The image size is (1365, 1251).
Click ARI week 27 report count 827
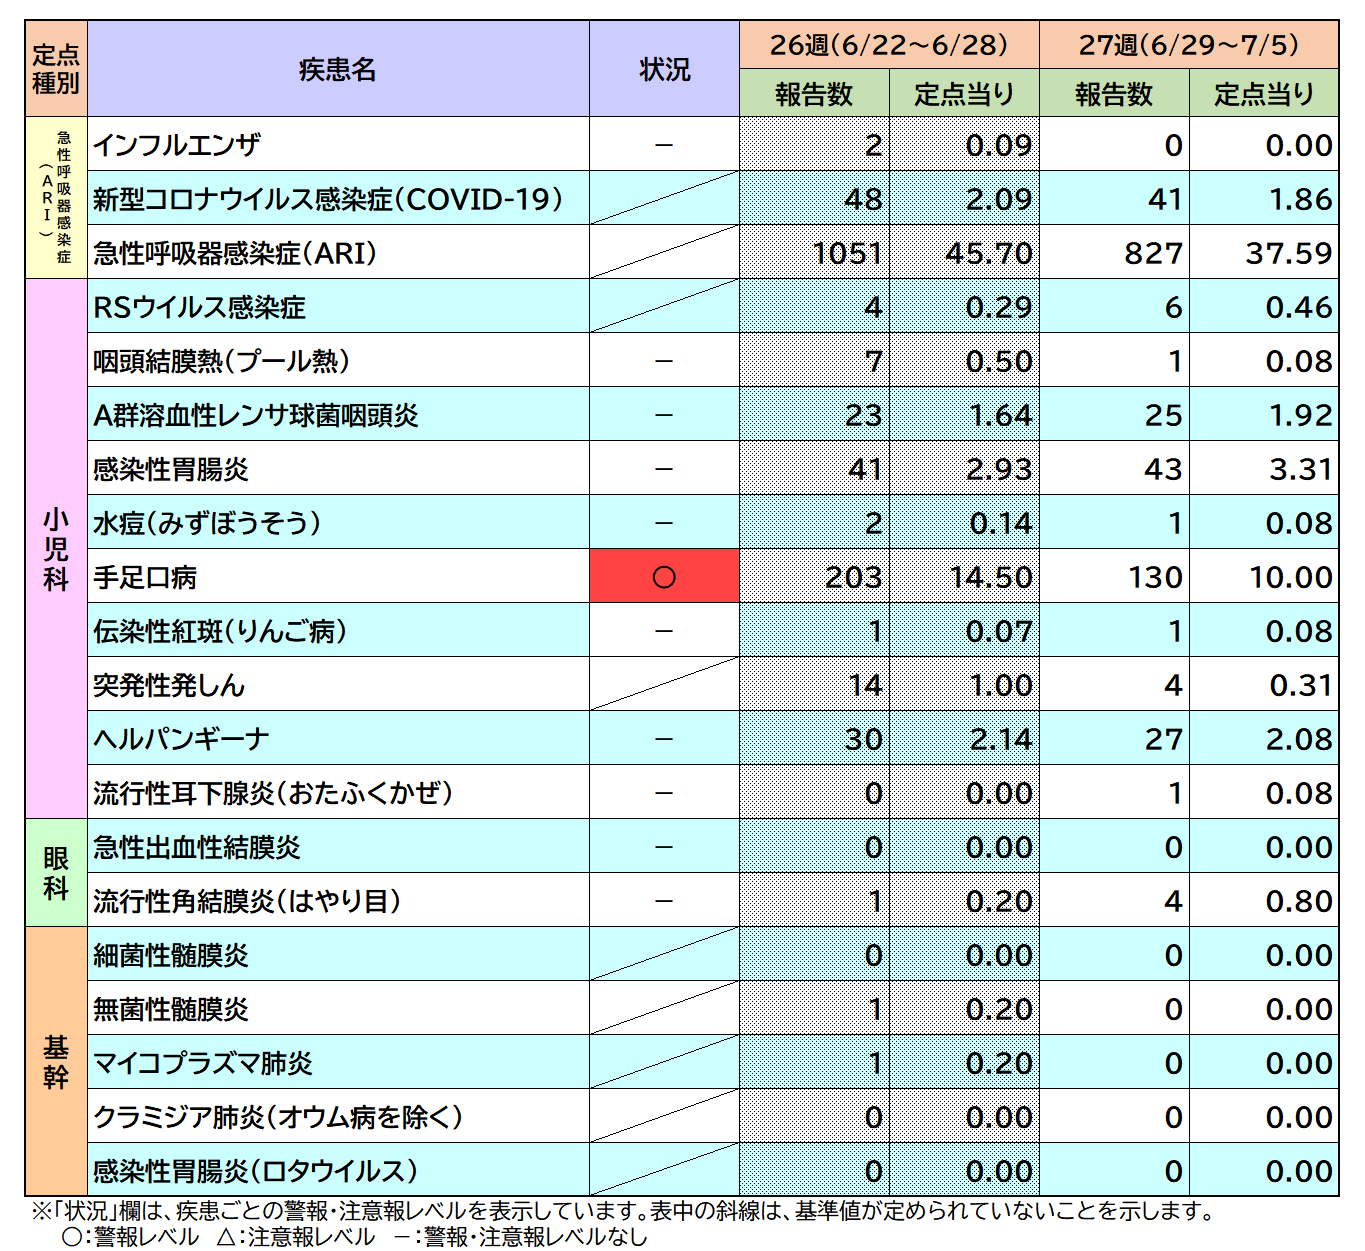[x=1153, y=253]
